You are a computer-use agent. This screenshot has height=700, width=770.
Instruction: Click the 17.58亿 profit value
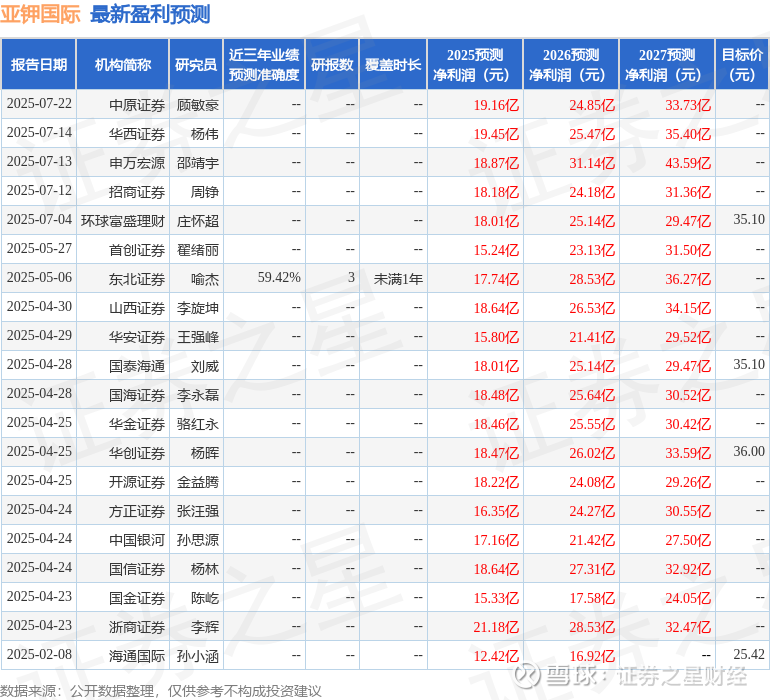tap(592, 598)
